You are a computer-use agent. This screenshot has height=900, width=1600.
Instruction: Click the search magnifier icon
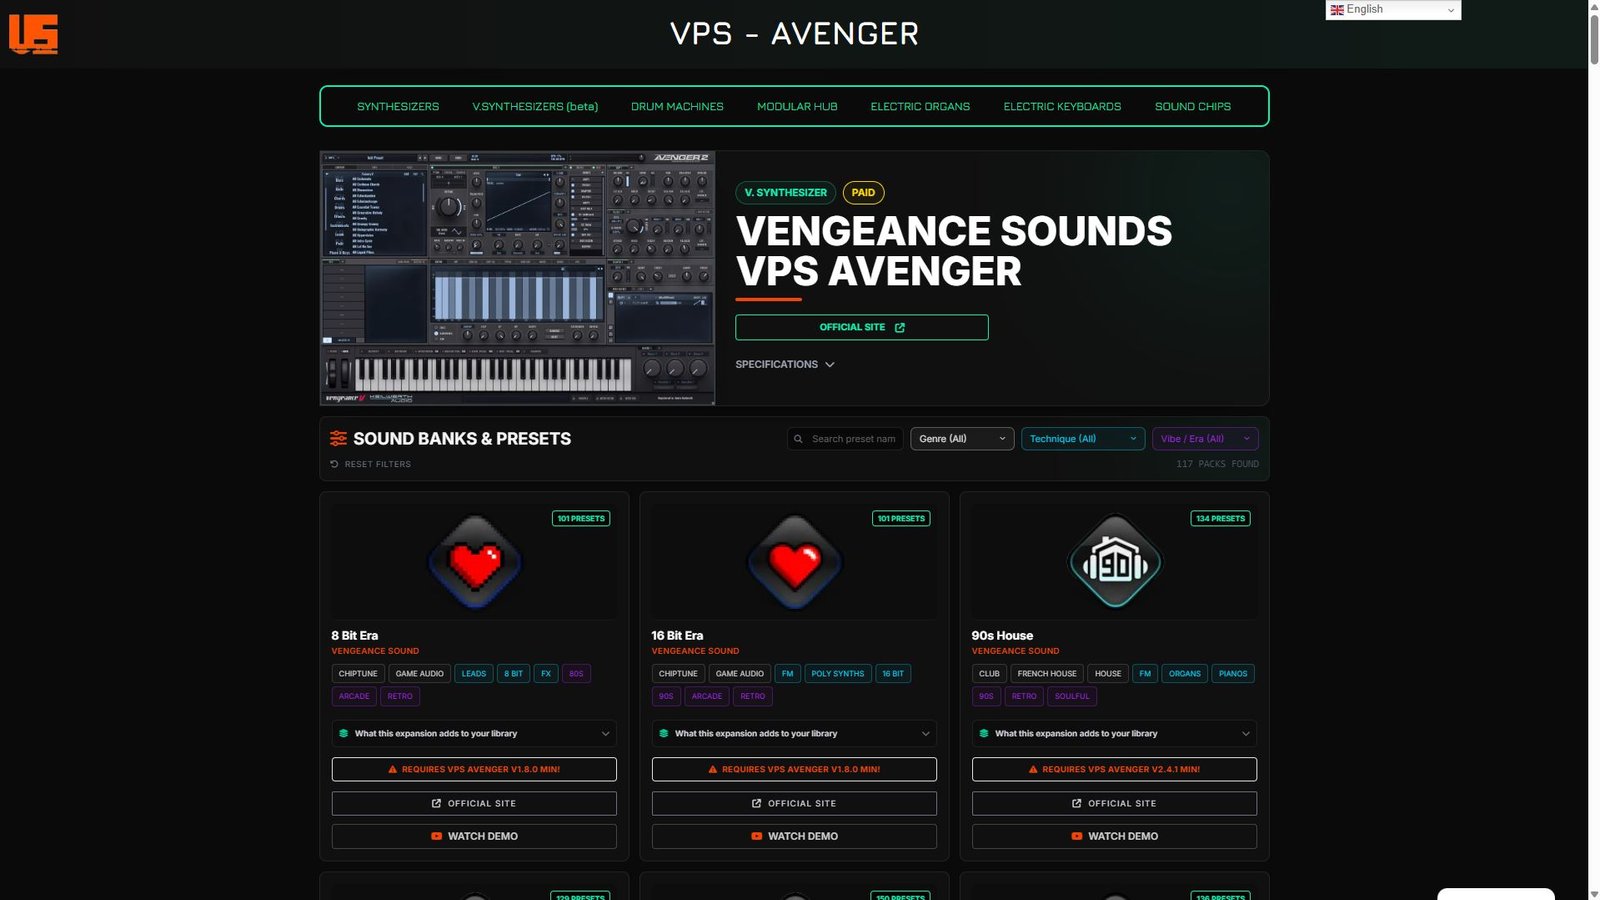click(798, 439)
